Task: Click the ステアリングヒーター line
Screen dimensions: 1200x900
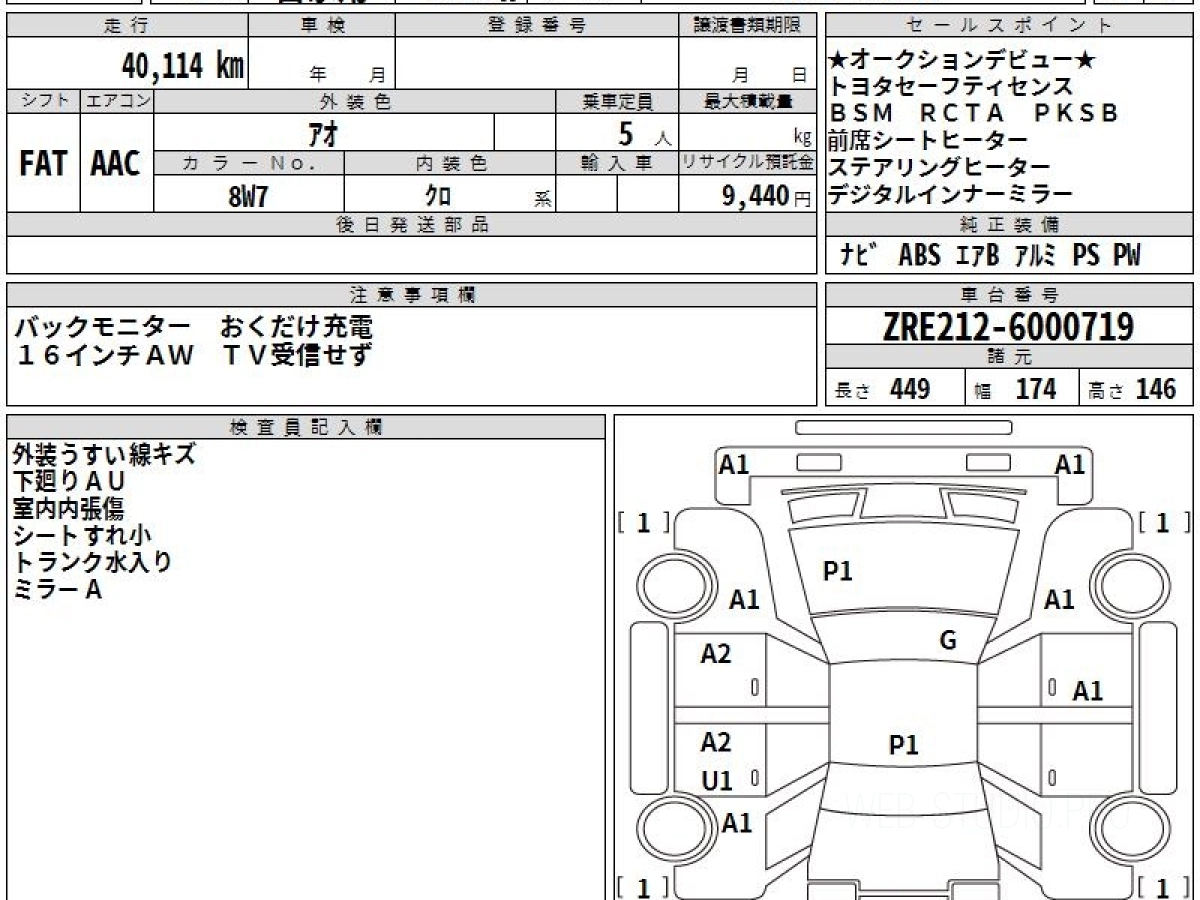Action: [x=940, y=166]
